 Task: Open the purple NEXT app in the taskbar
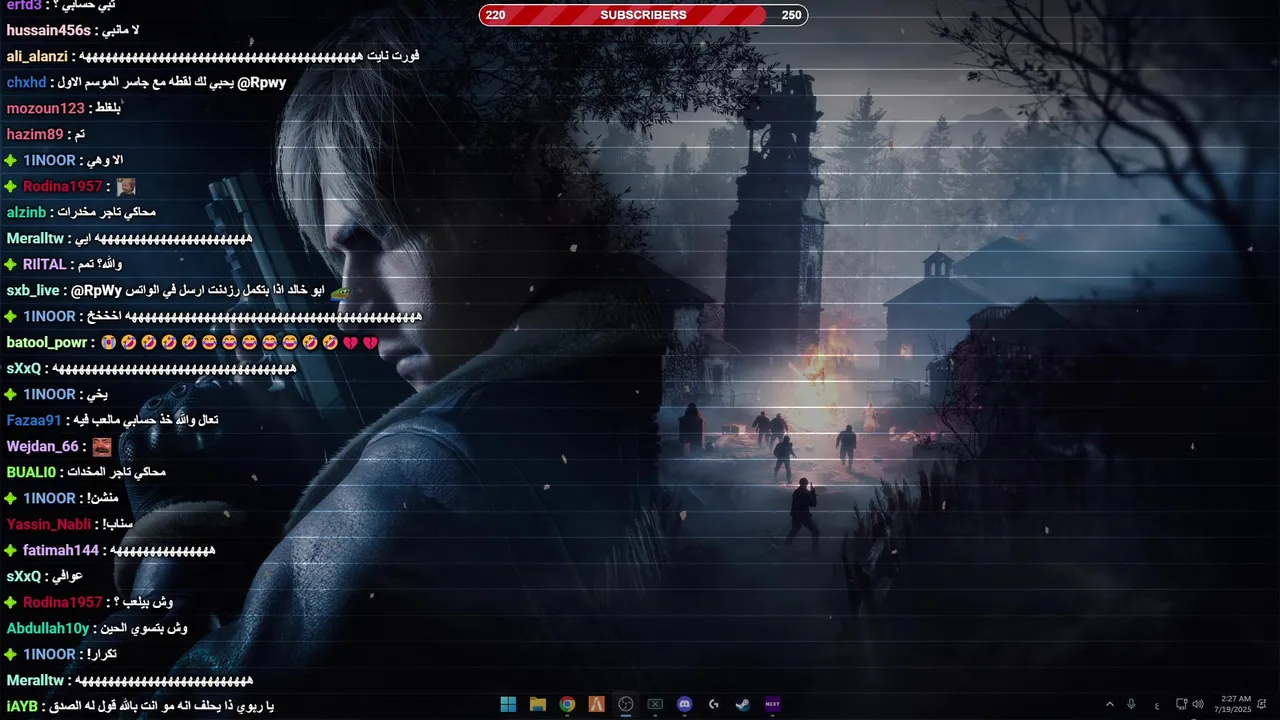click(772, 704)
